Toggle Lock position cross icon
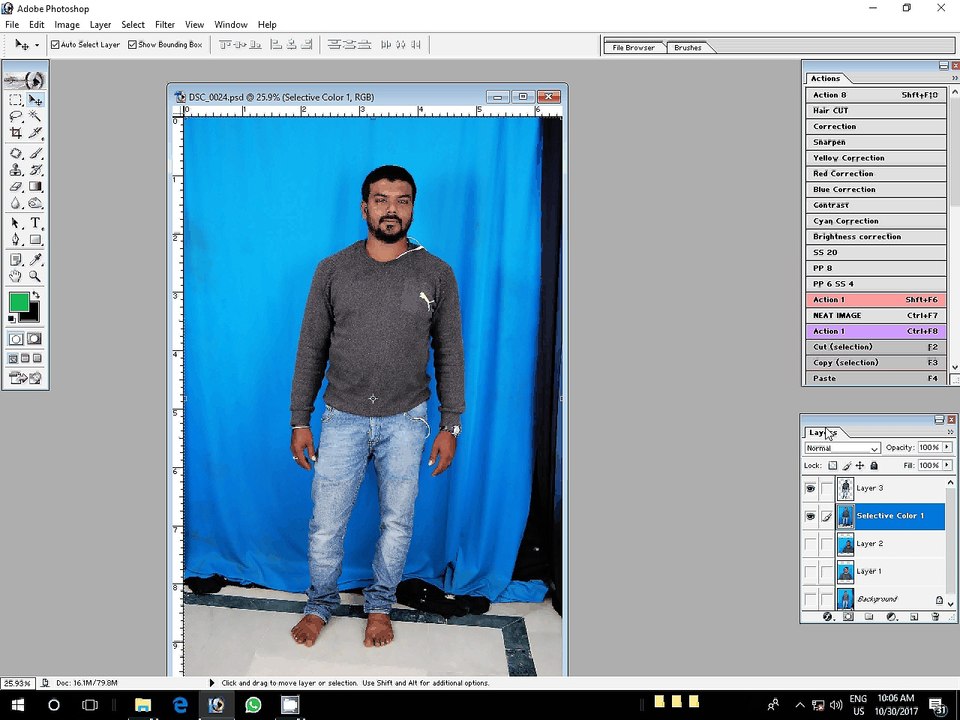 pyautogui.click(x=860, y=466)
